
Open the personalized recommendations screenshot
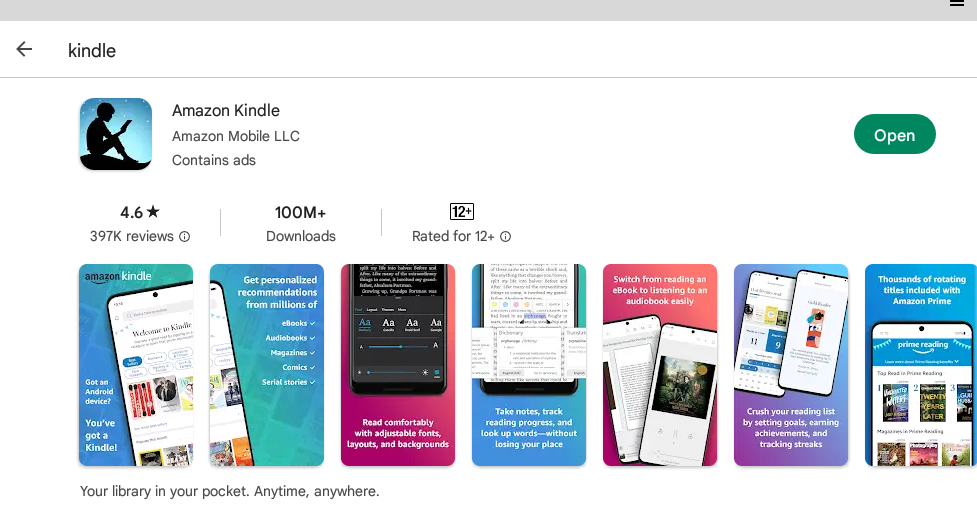[x=267, y=365]
